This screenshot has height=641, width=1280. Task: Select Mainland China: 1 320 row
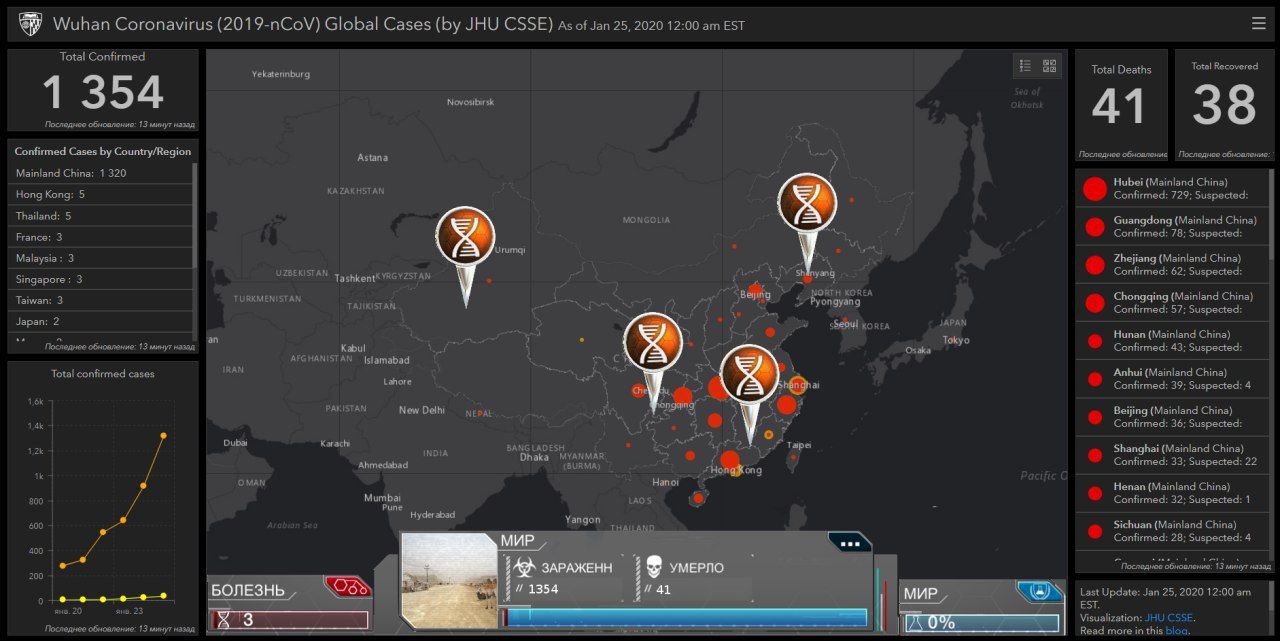pyautogui.click(x=101, y=173)
